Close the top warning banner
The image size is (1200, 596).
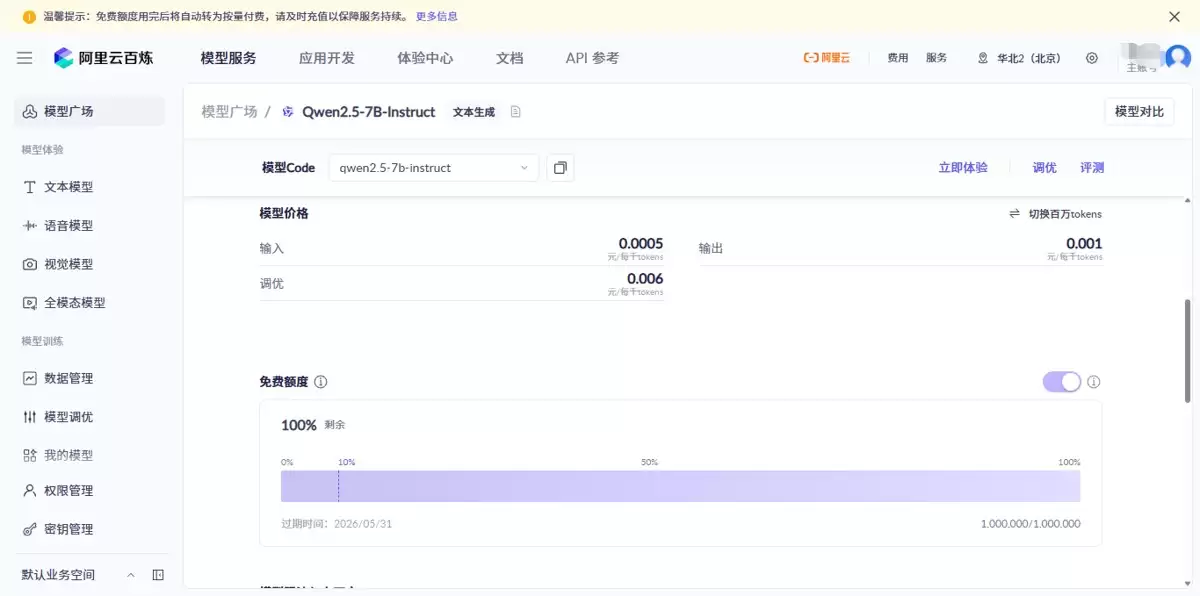coord(1175,16)
